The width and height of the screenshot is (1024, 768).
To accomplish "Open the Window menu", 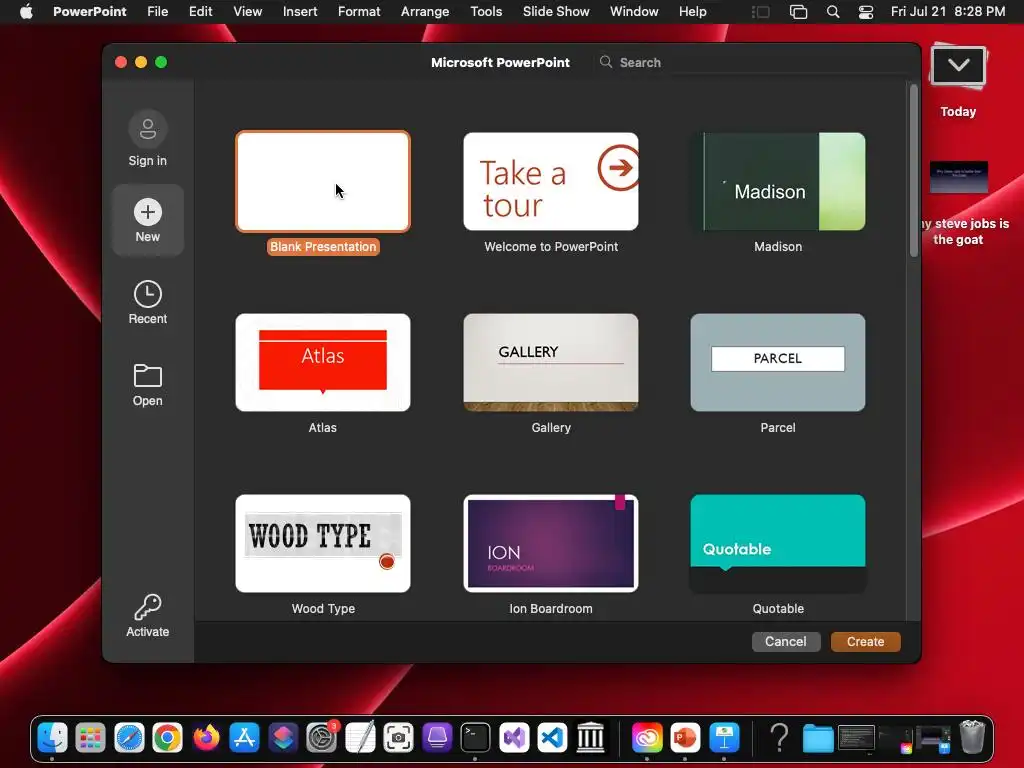I will [x=633, y=12].
